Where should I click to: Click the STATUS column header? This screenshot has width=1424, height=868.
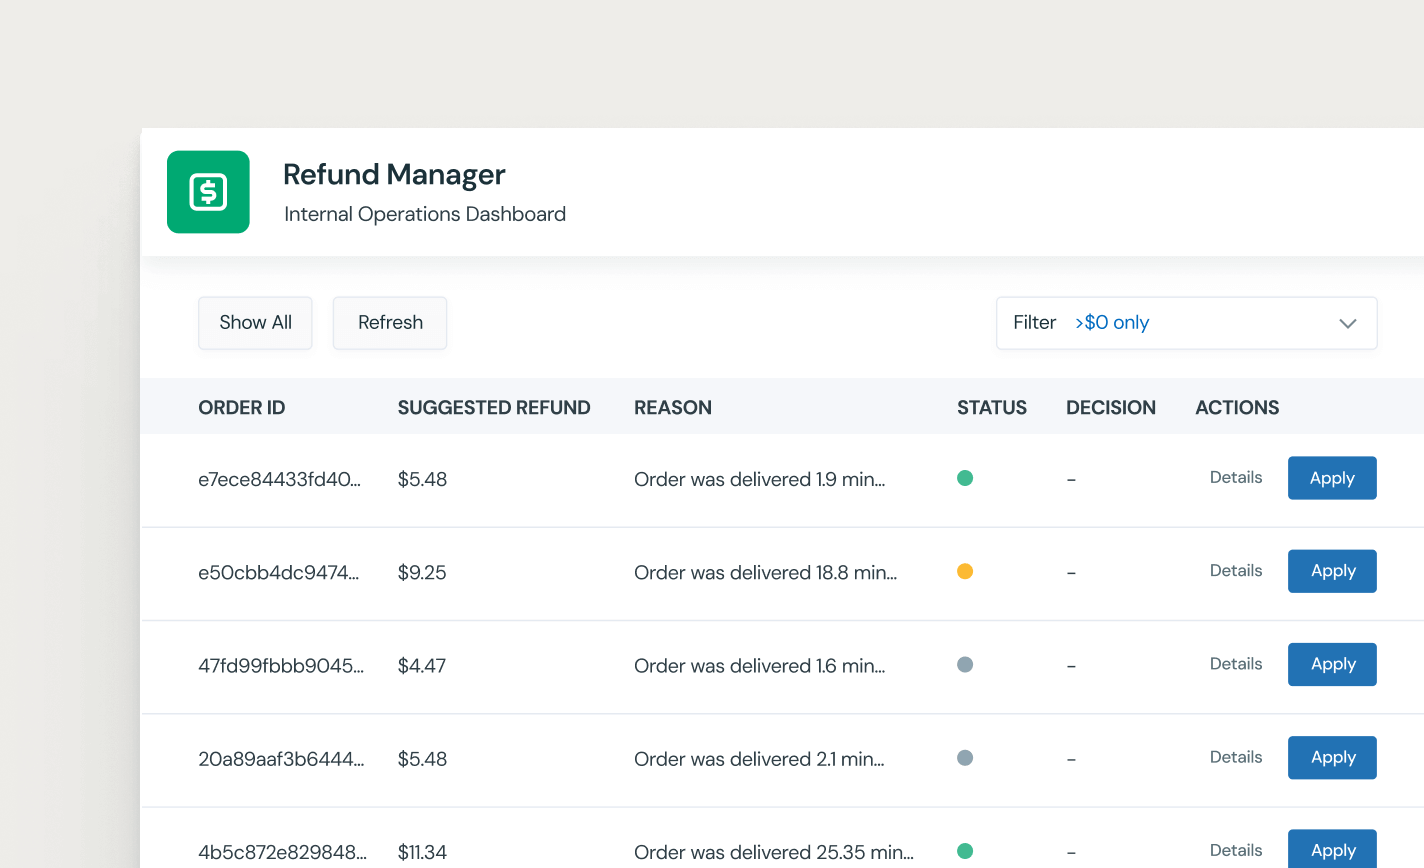(x=991, y=407)
